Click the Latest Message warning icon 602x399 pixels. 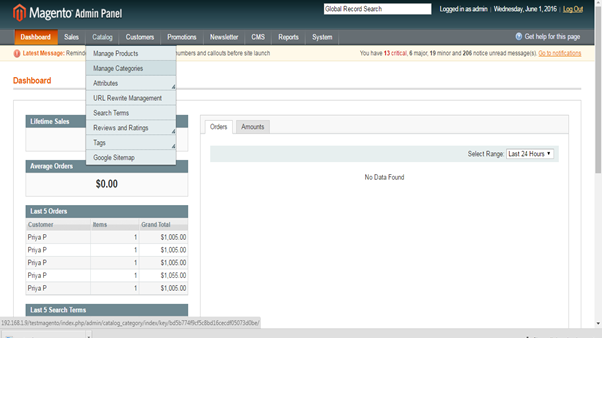tap(17, 53)
